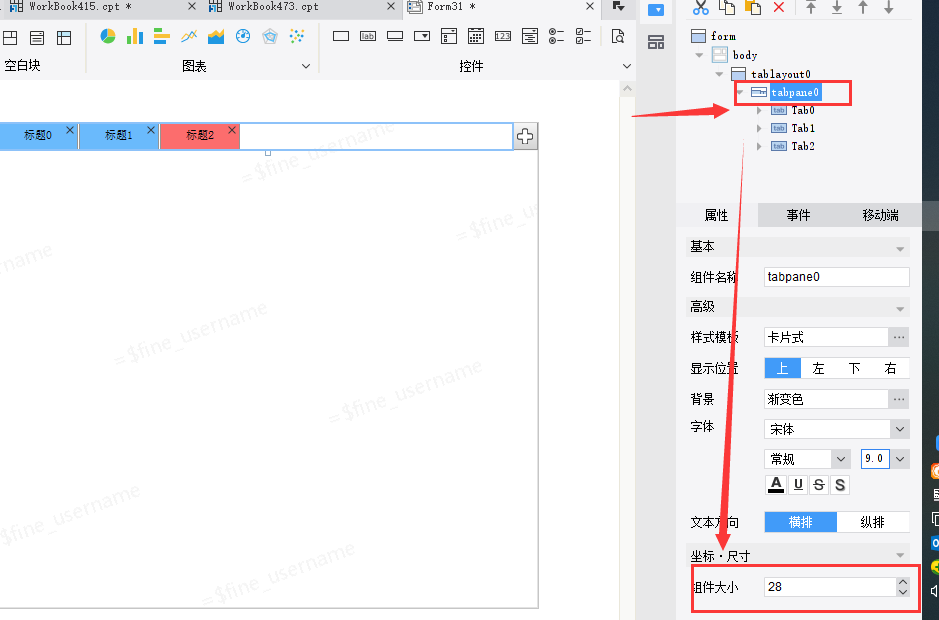Click the preview search widget icon
This screenshot has height=620, width=939.
pos(617,37)
